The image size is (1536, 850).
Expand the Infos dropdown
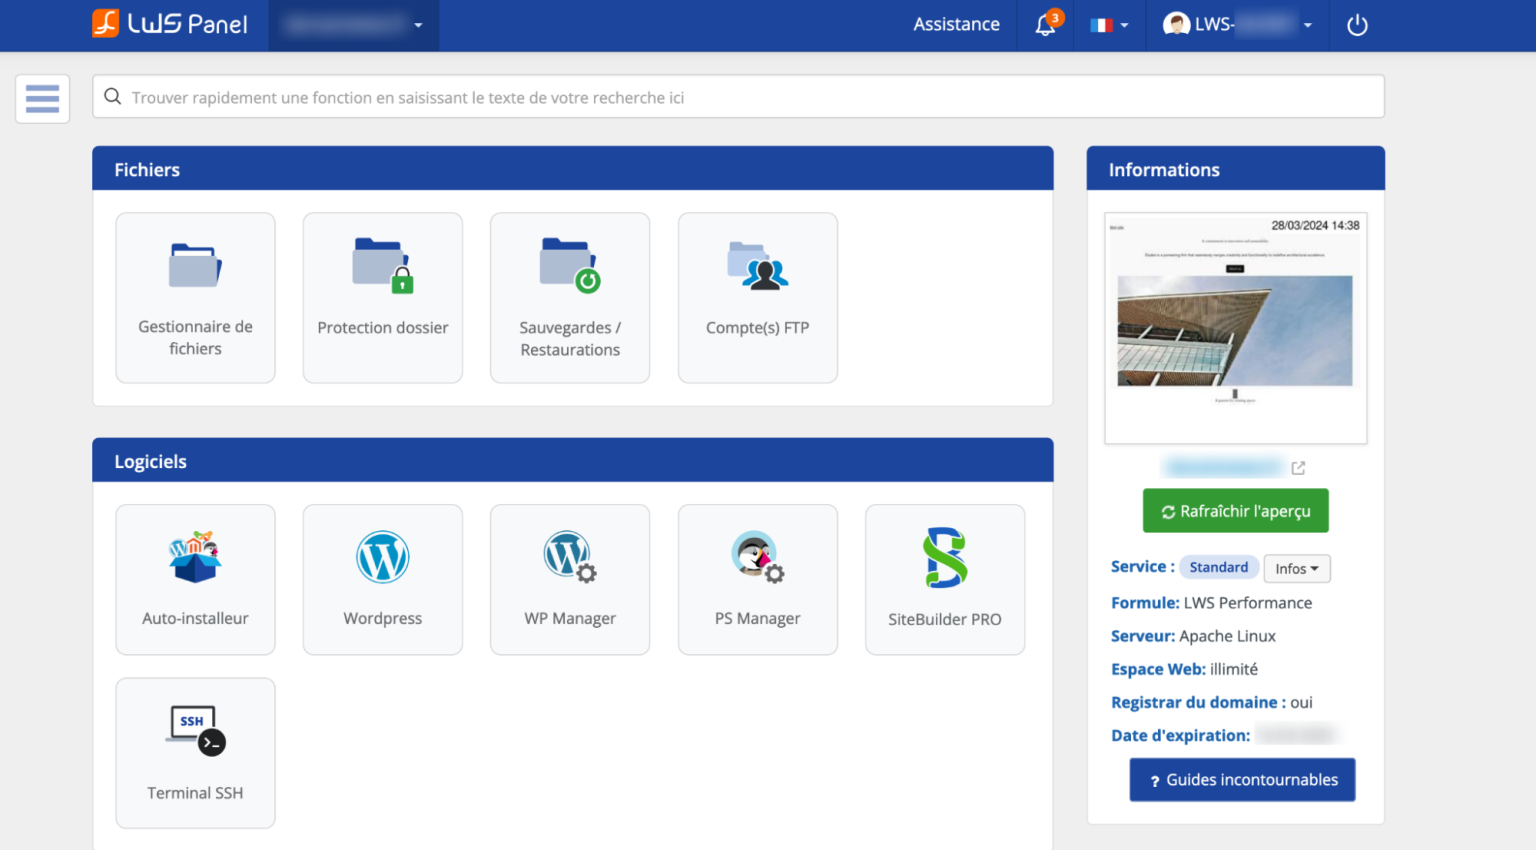tap(1297, 568)
